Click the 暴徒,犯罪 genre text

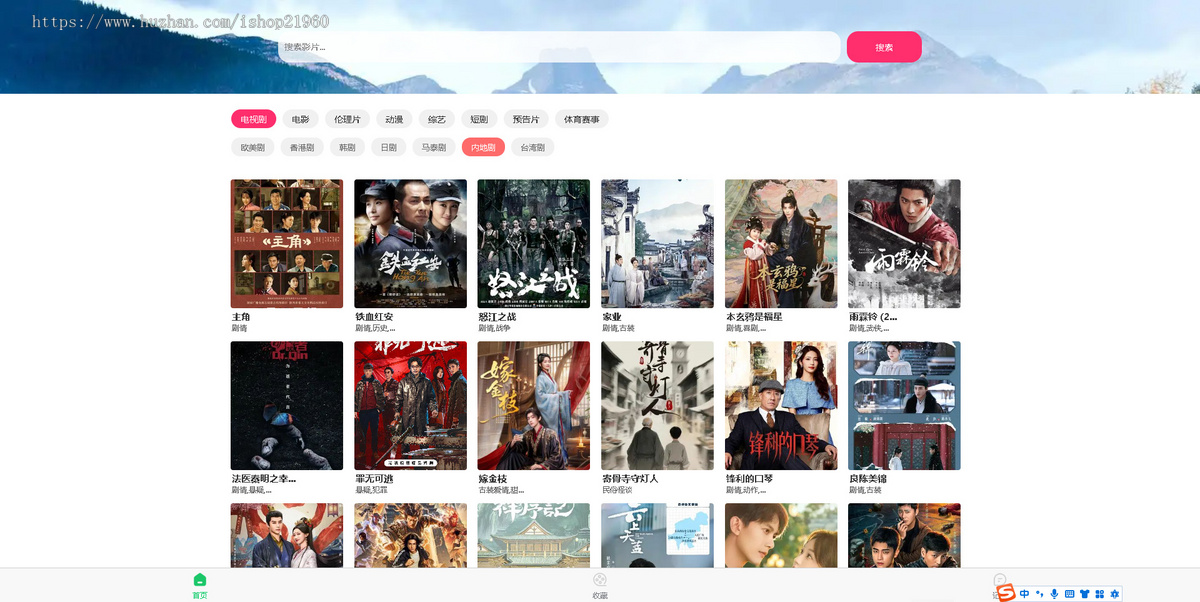370,490
